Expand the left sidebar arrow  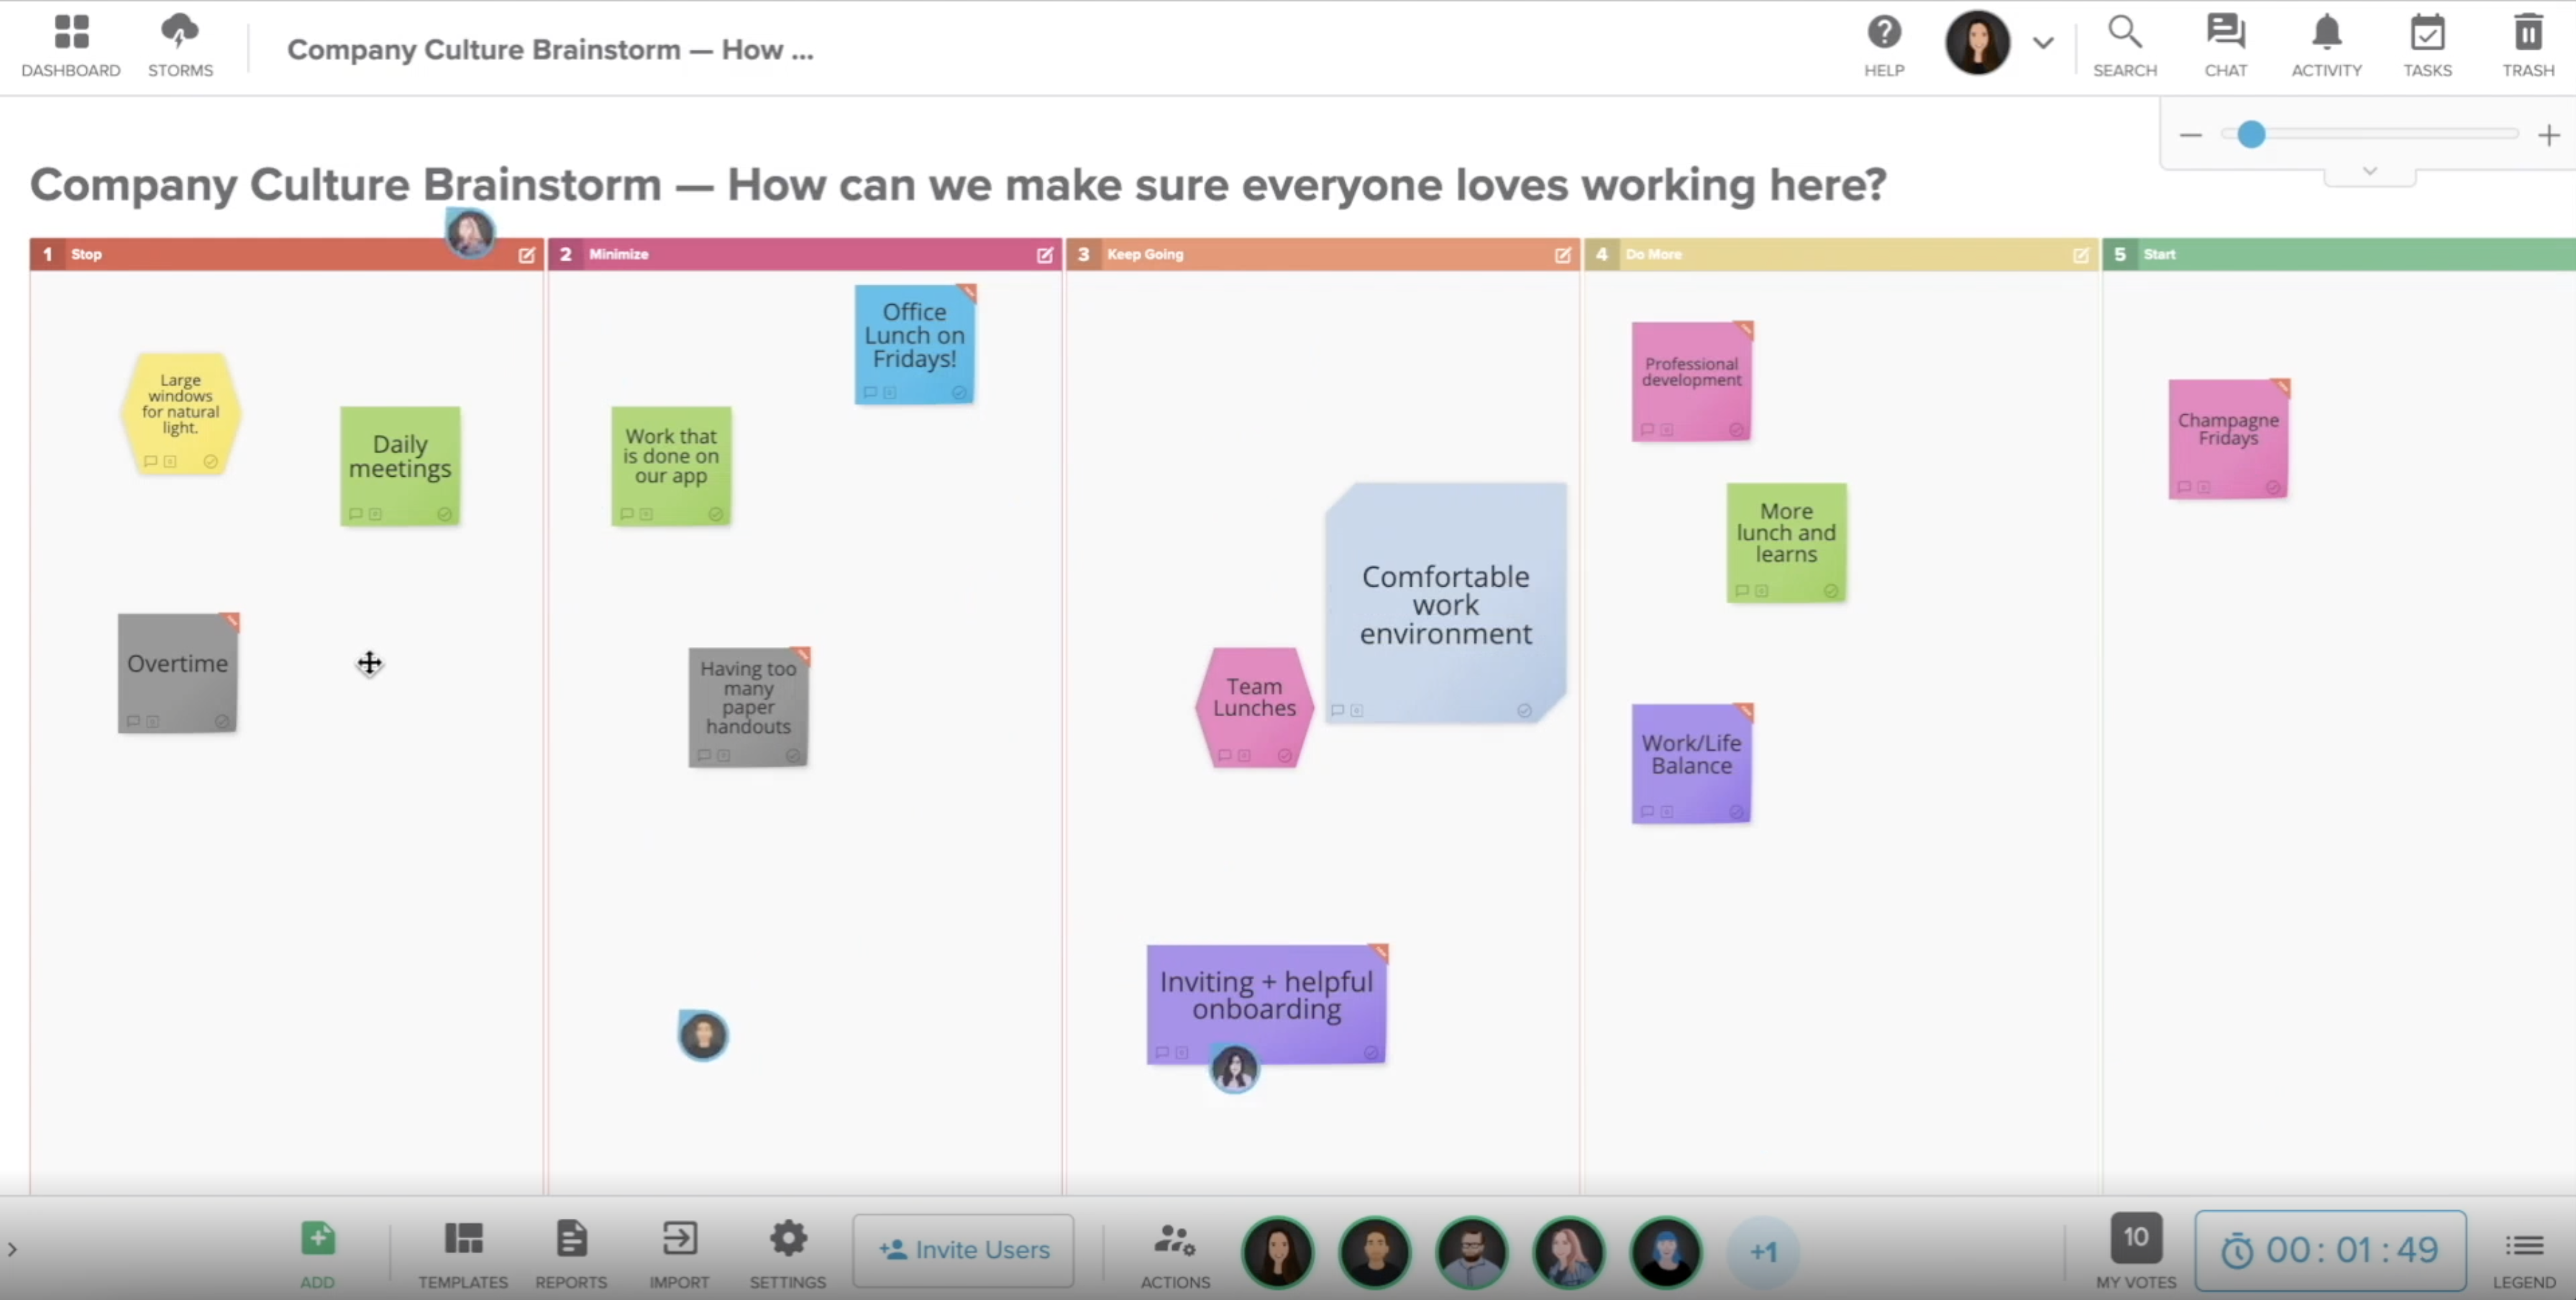(x=12, y=1249)
